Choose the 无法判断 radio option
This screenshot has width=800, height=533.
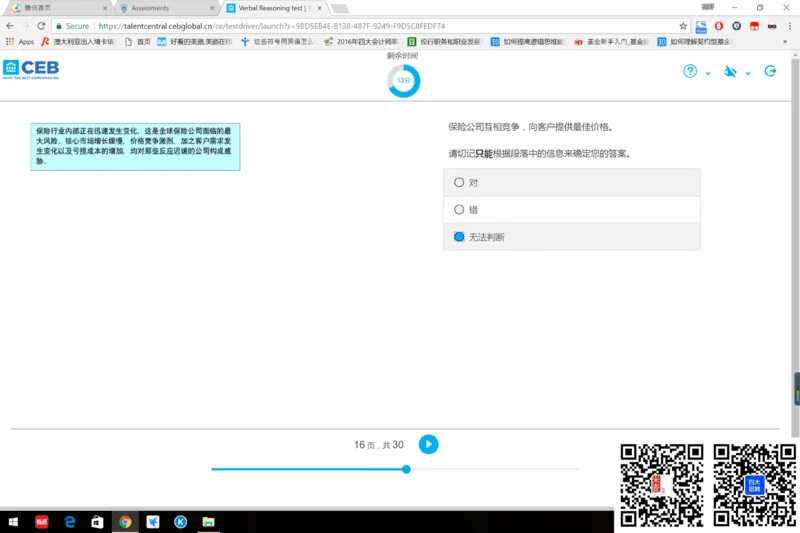click(x=571, y=237)
